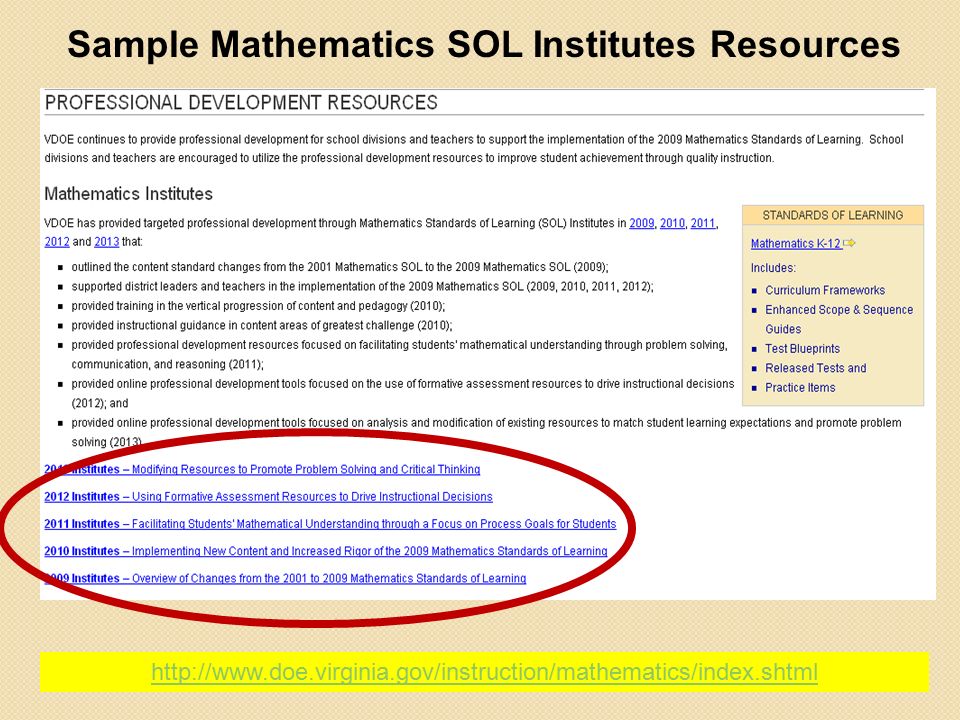Screen dimensions: 960x720
Task: Click the bullet outlining content standard changes
Action: (x=340, y=267)
